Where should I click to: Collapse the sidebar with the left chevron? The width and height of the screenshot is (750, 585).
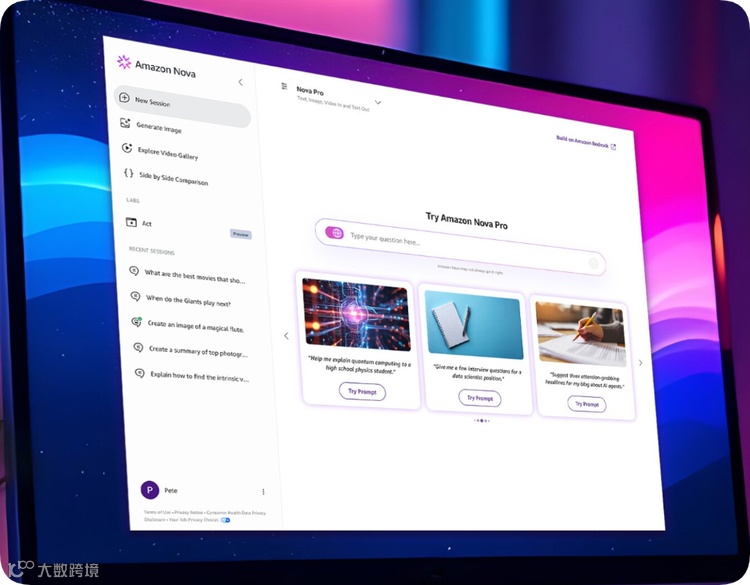tap(241, 82)
